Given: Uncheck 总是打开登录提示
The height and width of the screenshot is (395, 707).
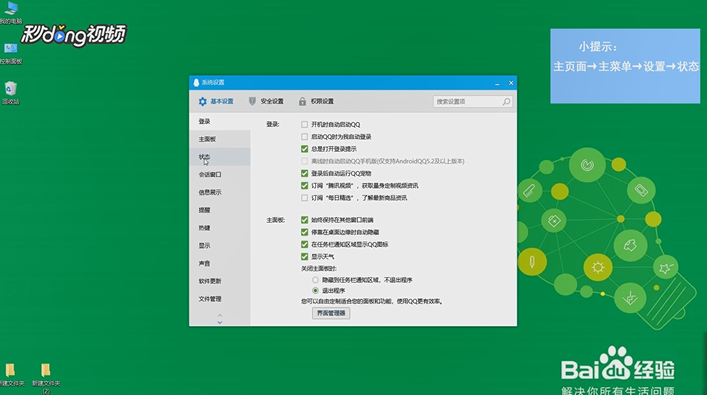Looking at the screenshot, I should [x=304, y=149].
